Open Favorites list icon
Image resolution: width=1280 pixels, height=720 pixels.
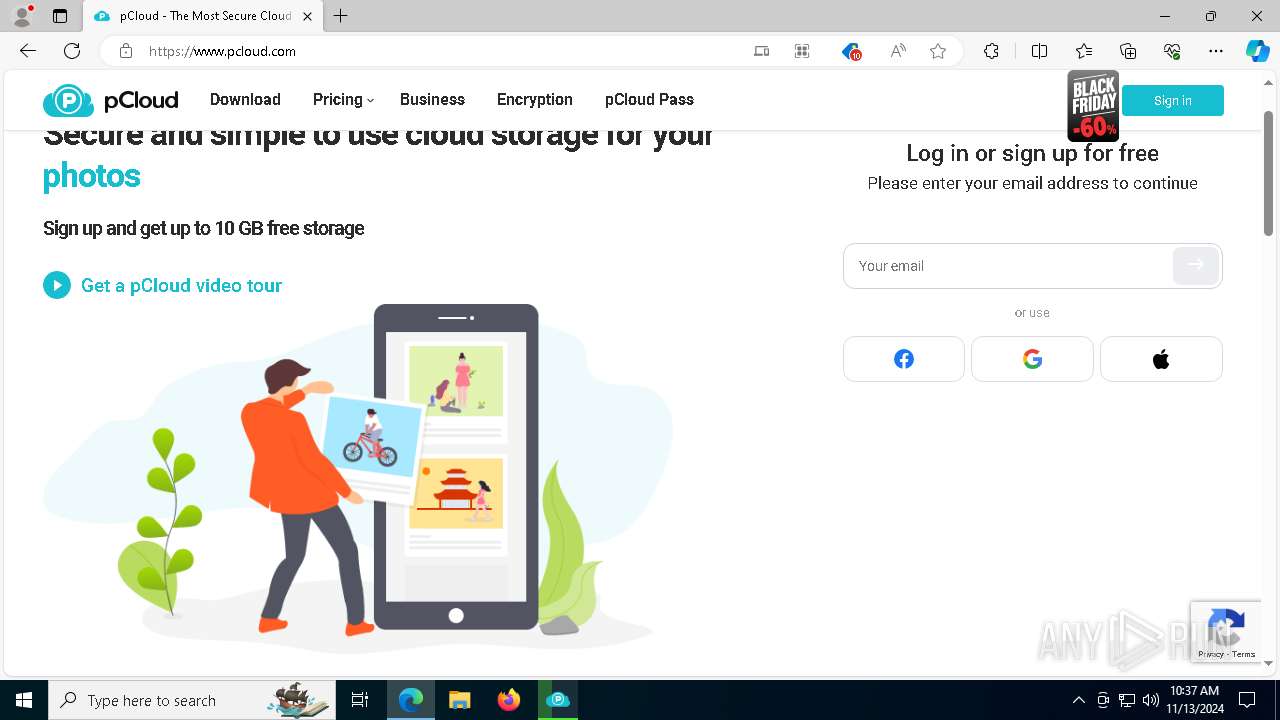[x=1084, y=51]
